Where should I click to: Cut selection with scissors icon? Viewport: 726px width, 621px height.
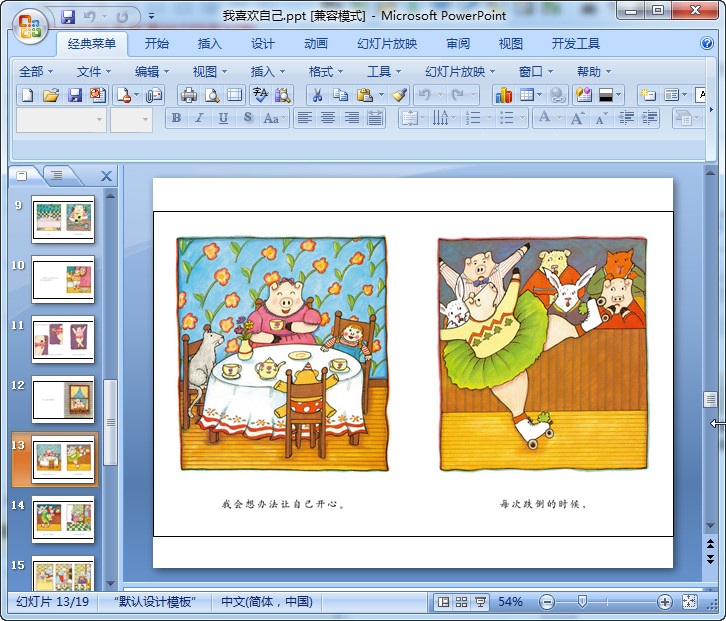(317, 95)
